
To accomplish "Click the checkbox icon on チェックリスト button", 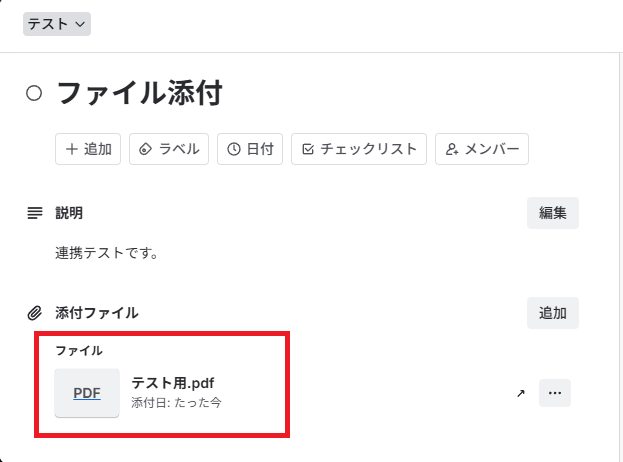I will [x=308, y=149].
